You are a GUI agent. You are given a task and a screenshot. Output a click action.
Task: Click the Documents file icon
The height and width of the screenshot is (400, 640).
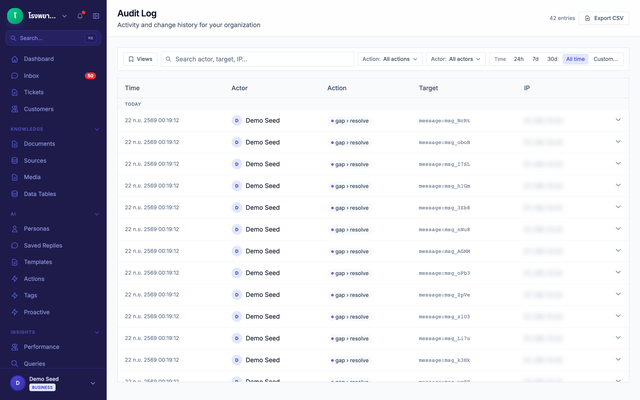pyautogui.click(x=15, y=144)
